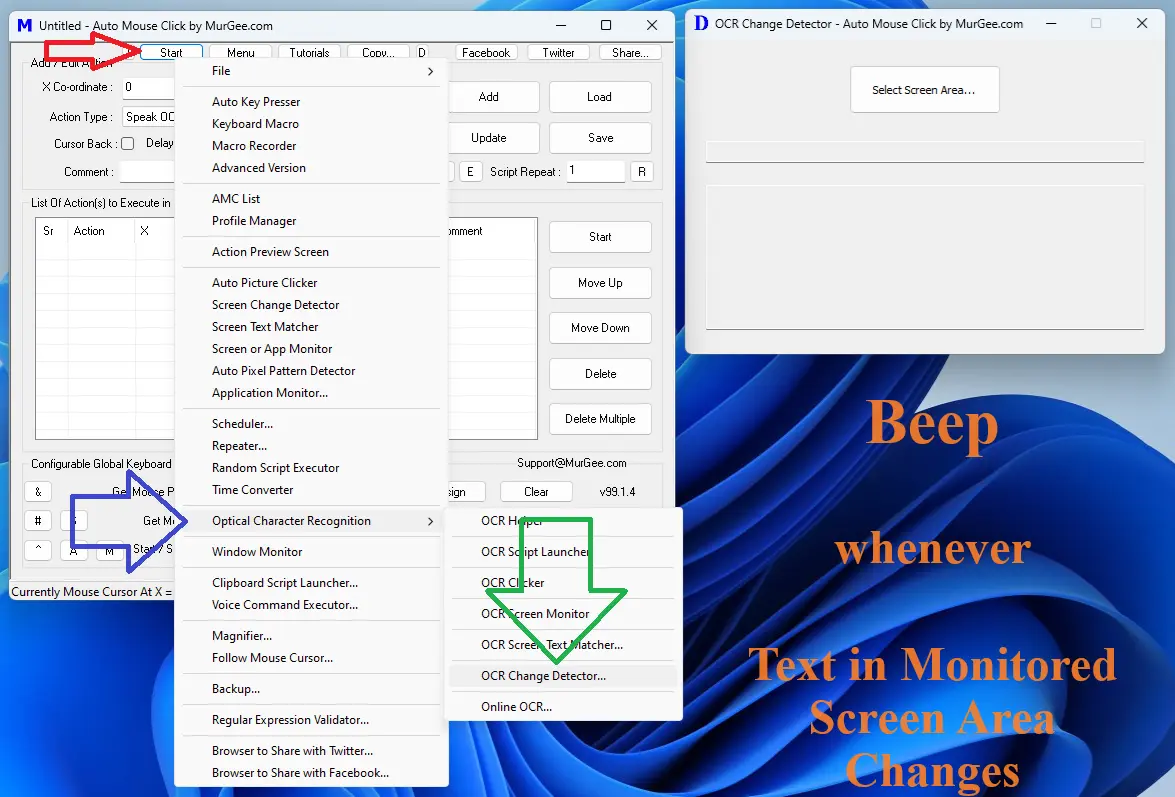Click the Save button
This screenshot has height=797, width=1175.
click(x=600, y=138)
